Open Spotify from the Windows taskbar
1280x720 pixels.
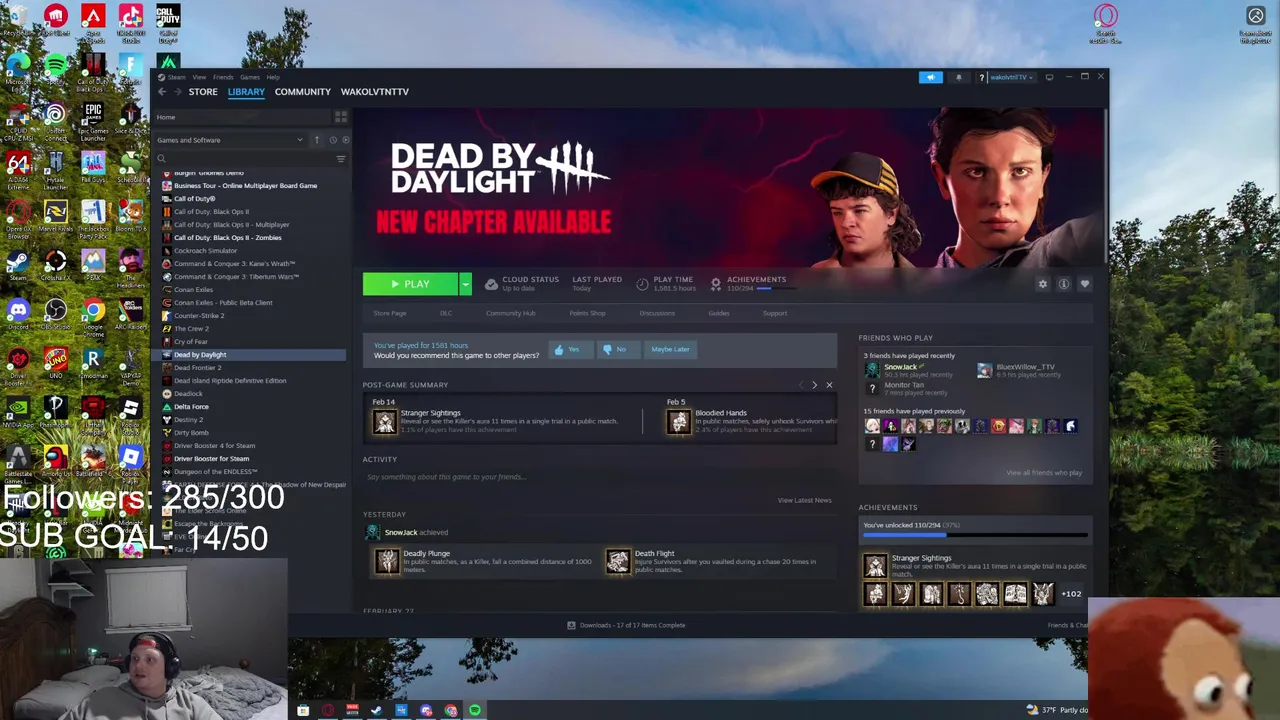(475, 710)
